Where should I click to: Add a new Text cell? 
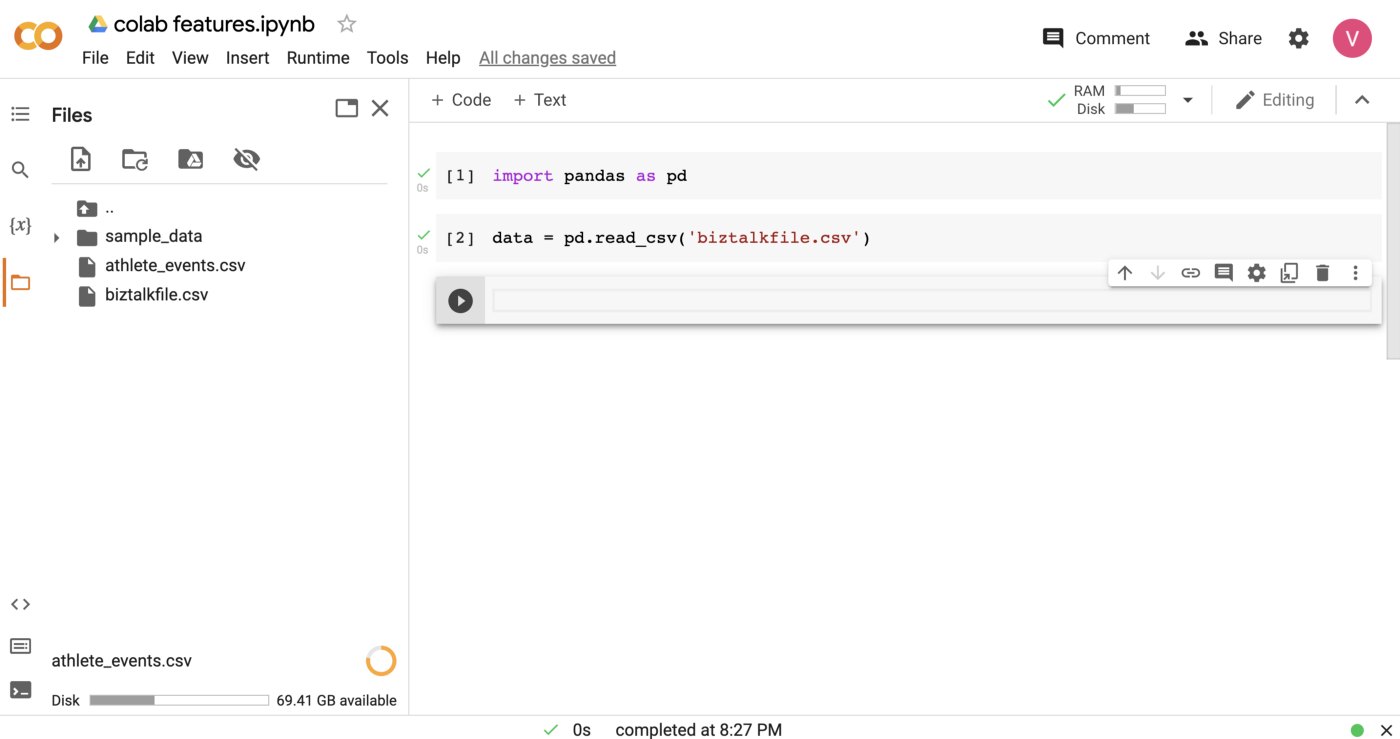[x=539, y=100]
